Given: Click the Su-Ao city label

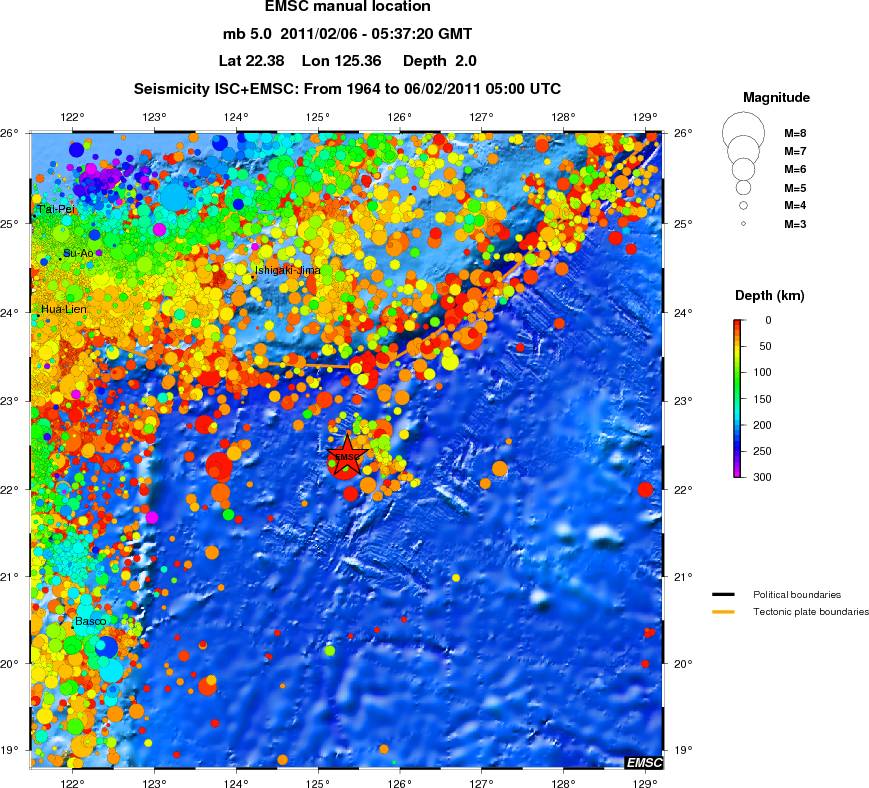Looking at the screenshot, I should [78, 253].
